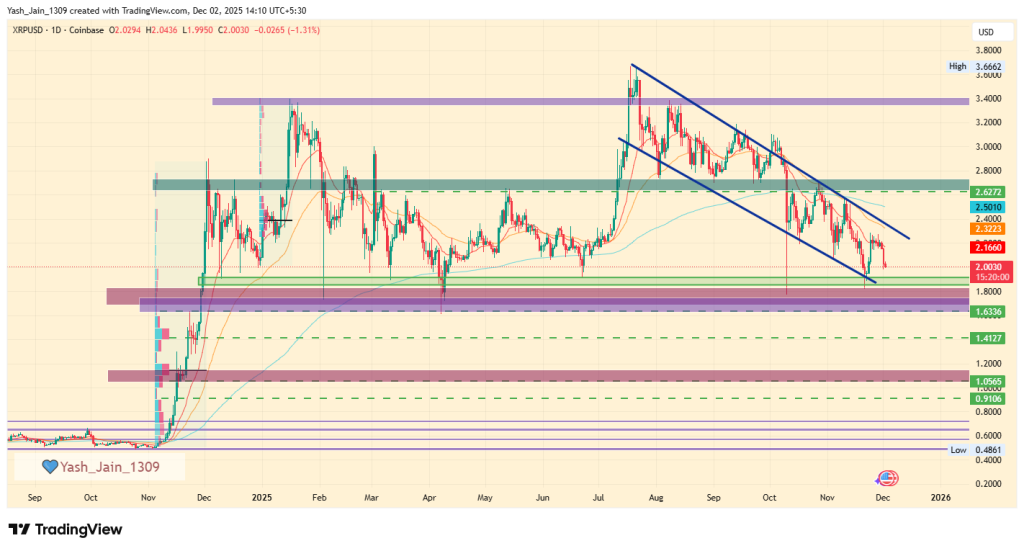The height and width of the screenshot is (551, 1024).
Task: Click the purple resistance zone near 3.4000
Action: tap(590, 101)
